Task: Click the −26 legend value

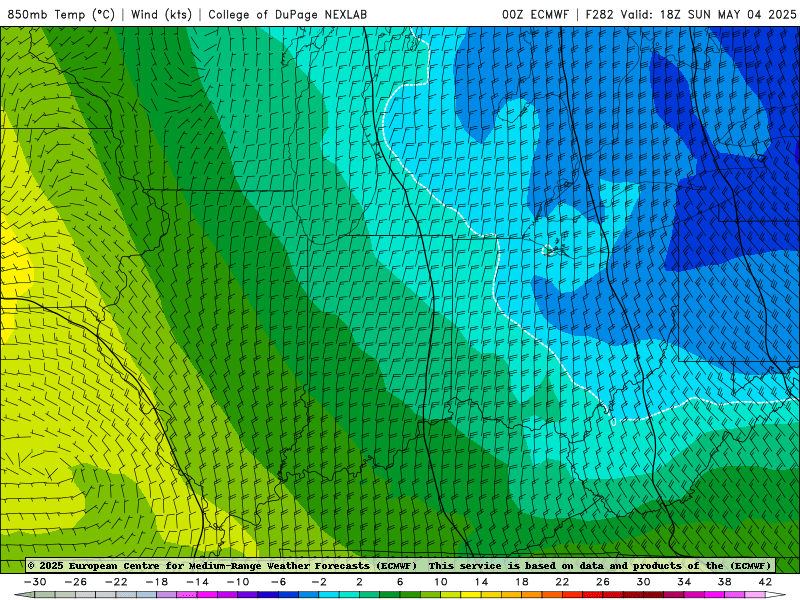Action: (76, 582)
